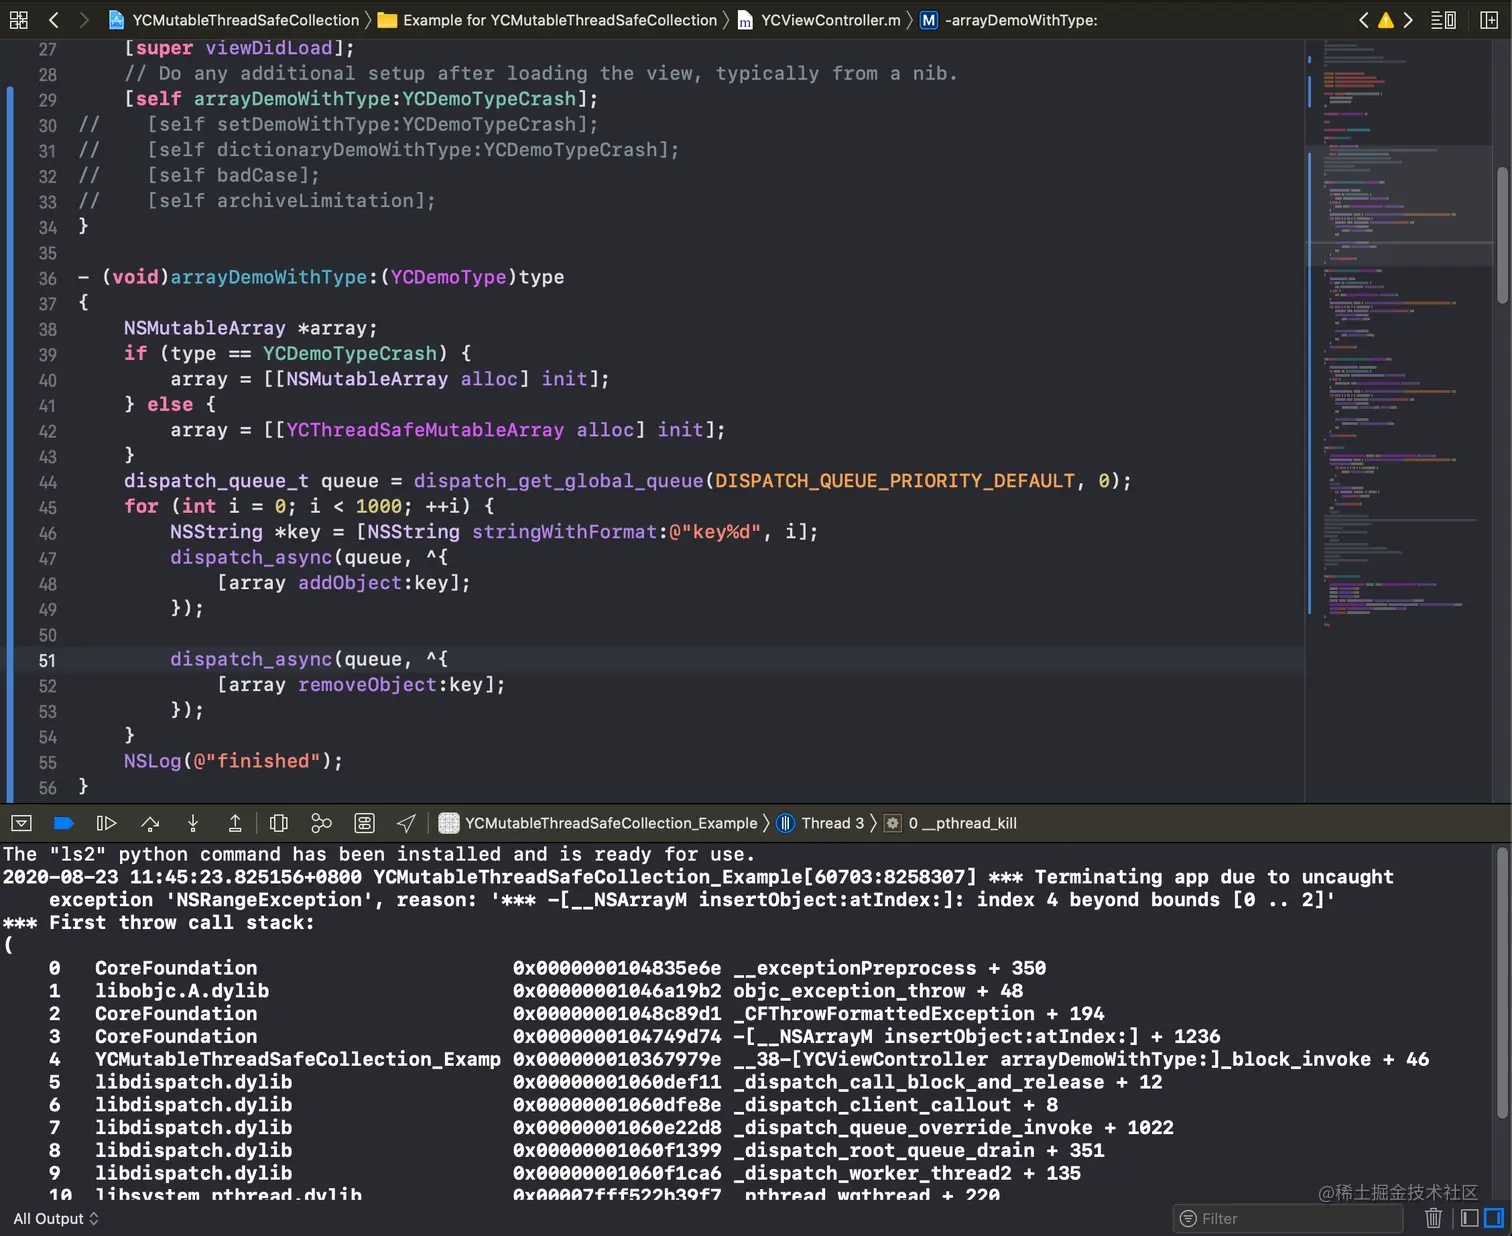This screenshot has height=1236, width=1512.
Task: Step out of the current function
Action: coord(235,823)
